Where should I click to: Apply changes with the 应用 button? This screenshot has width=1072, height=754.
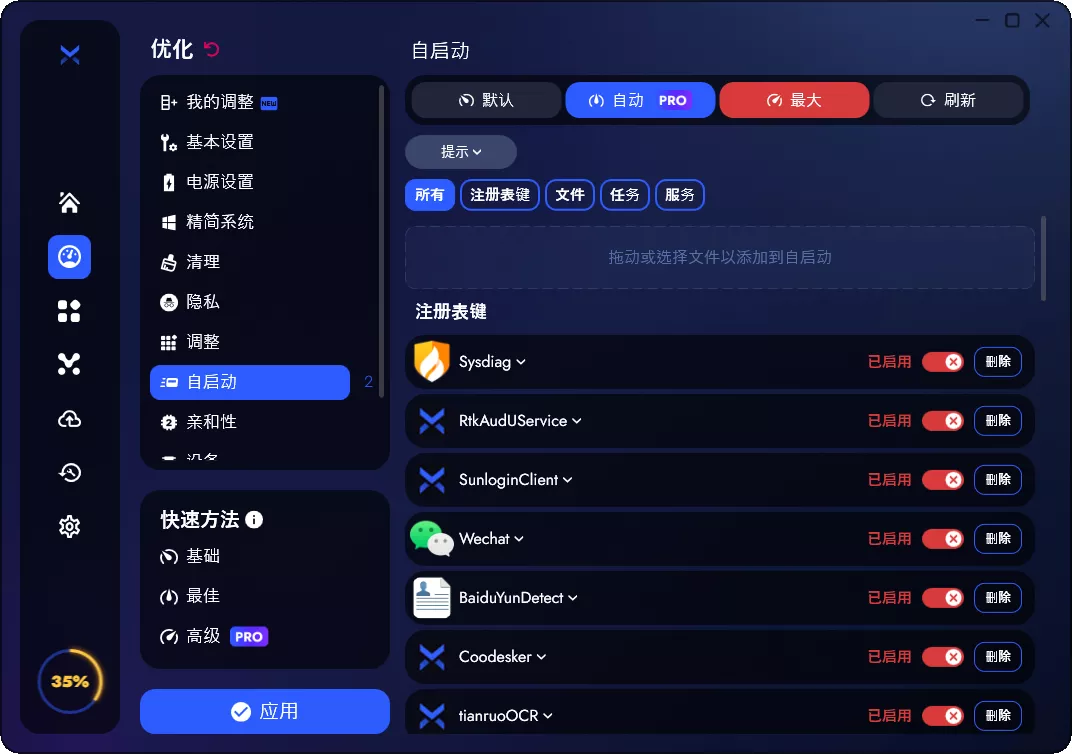pos(264,710)
